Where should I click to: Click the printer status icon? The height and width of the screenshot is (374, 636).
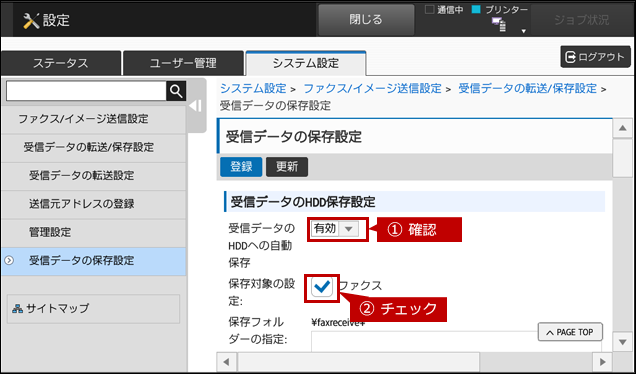(499, 25)
